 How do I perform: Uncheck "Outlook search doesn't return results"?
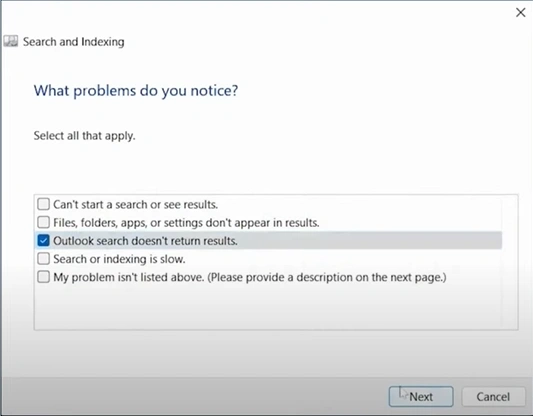(43, 241)
